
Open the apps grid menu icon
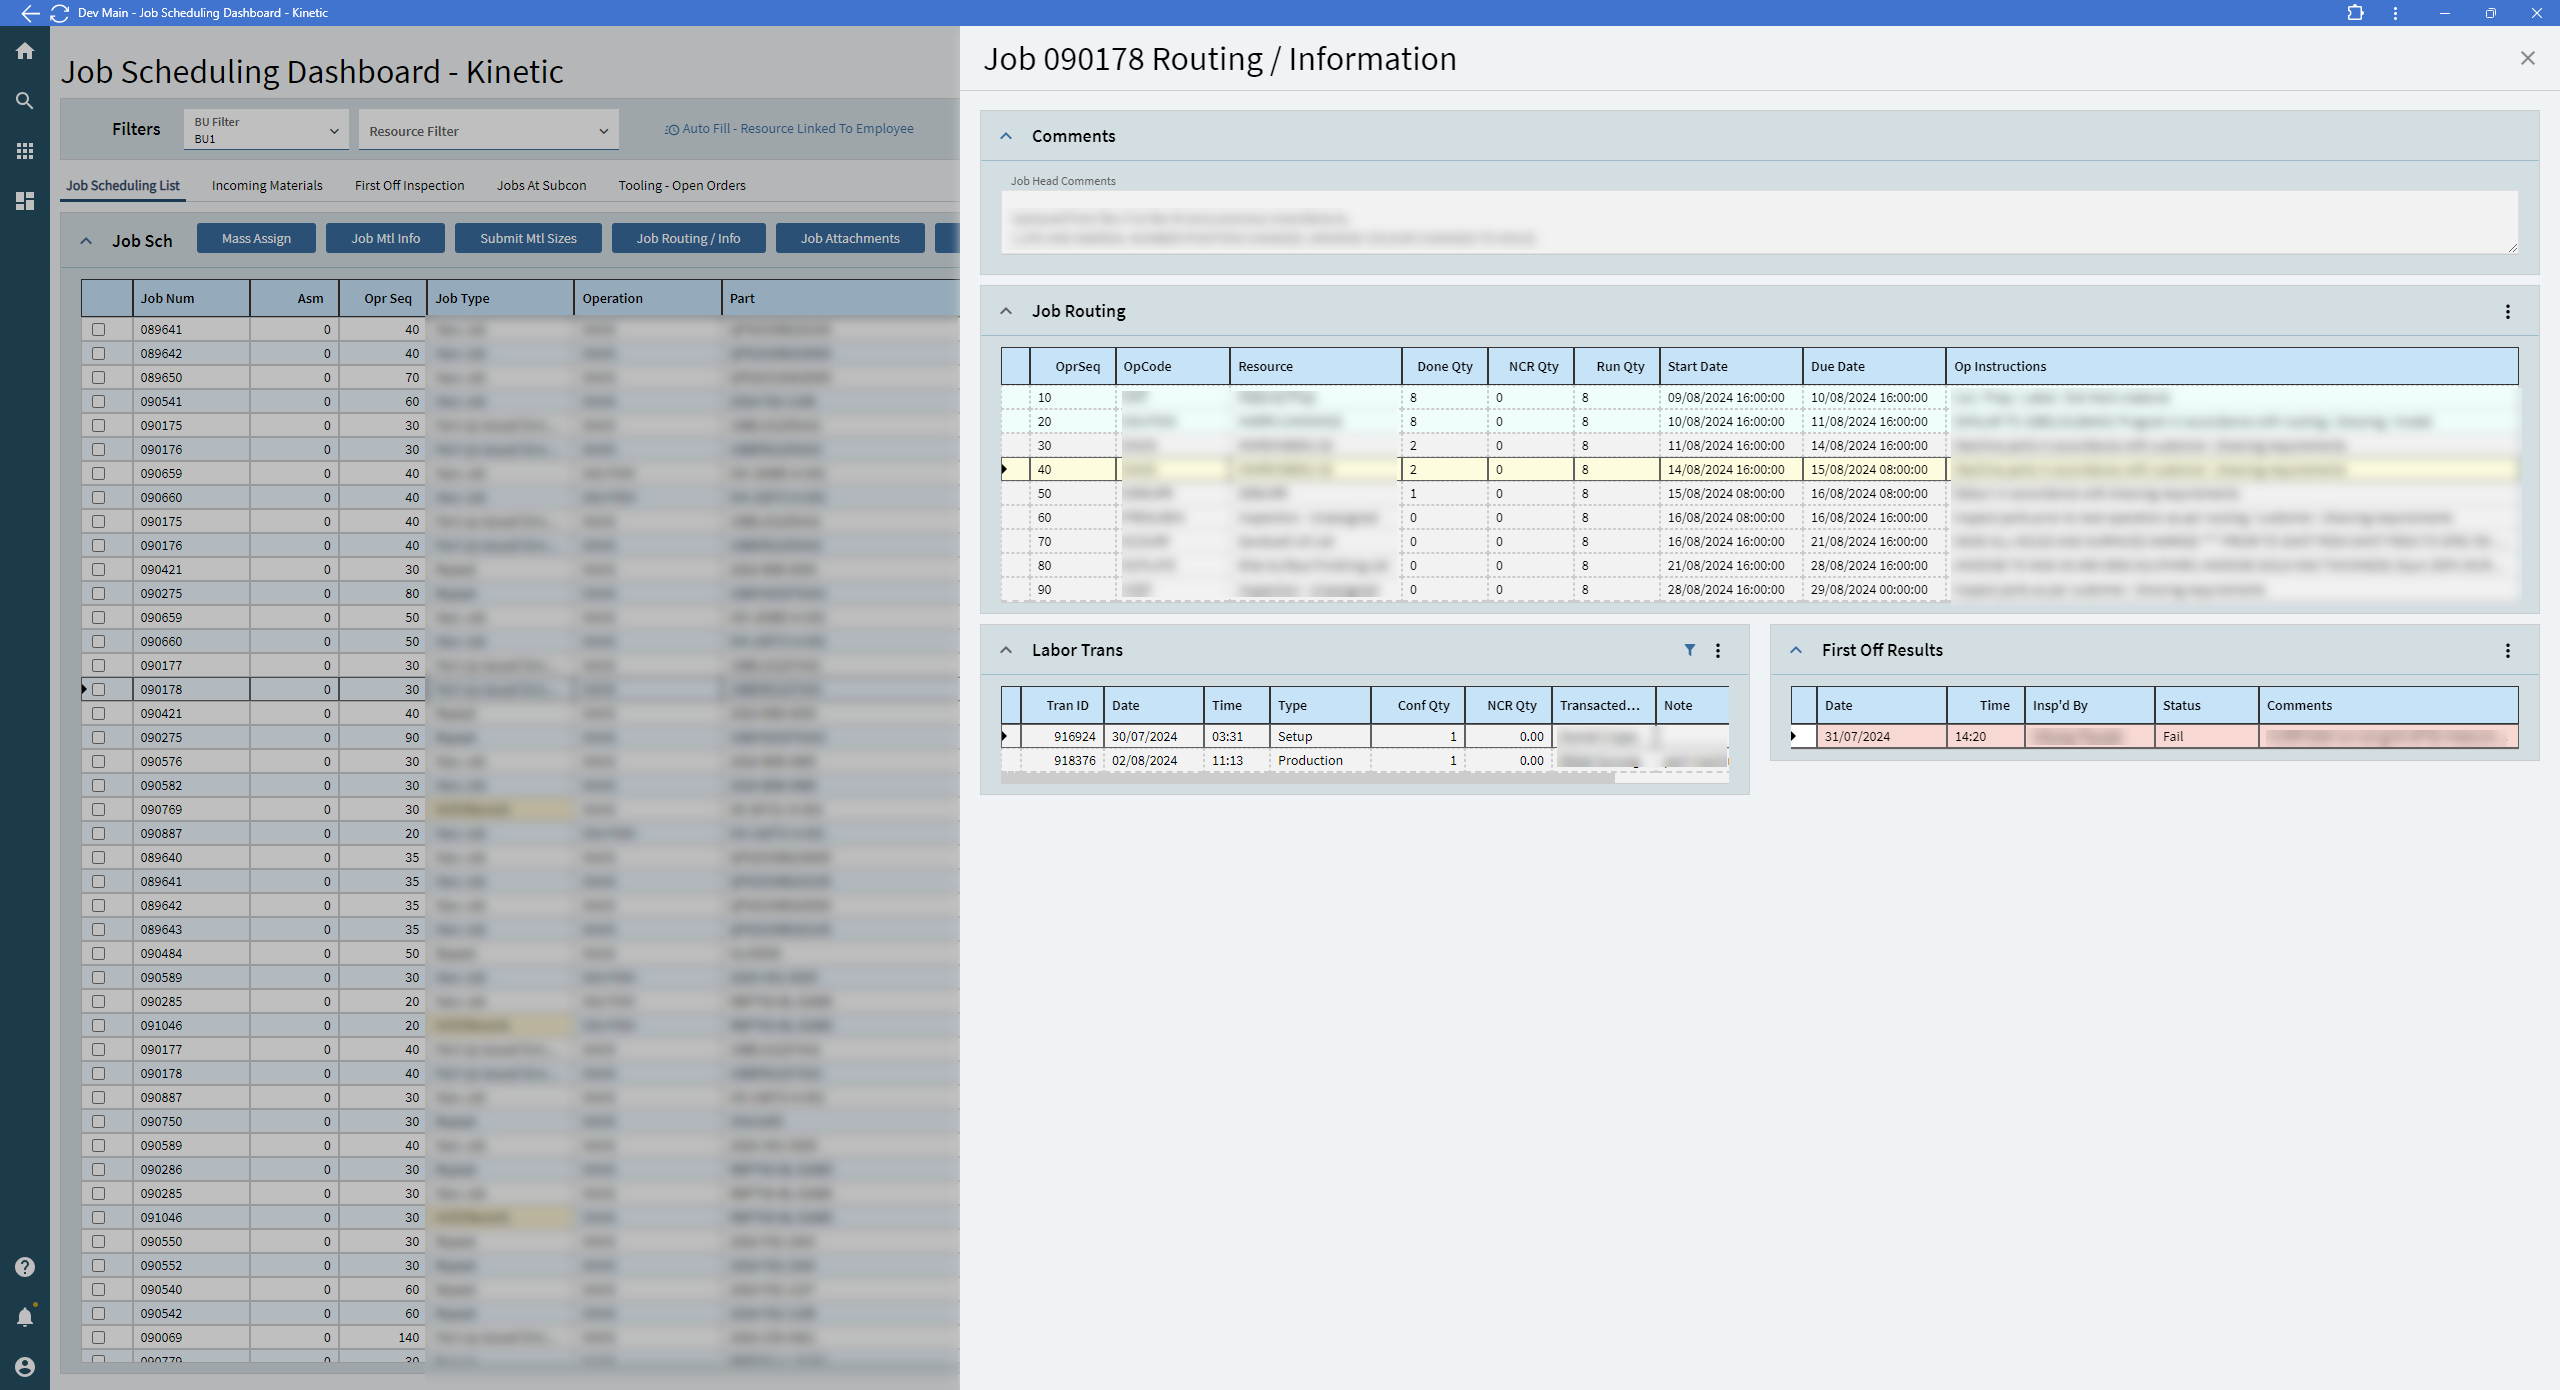[x=25, y=151]
